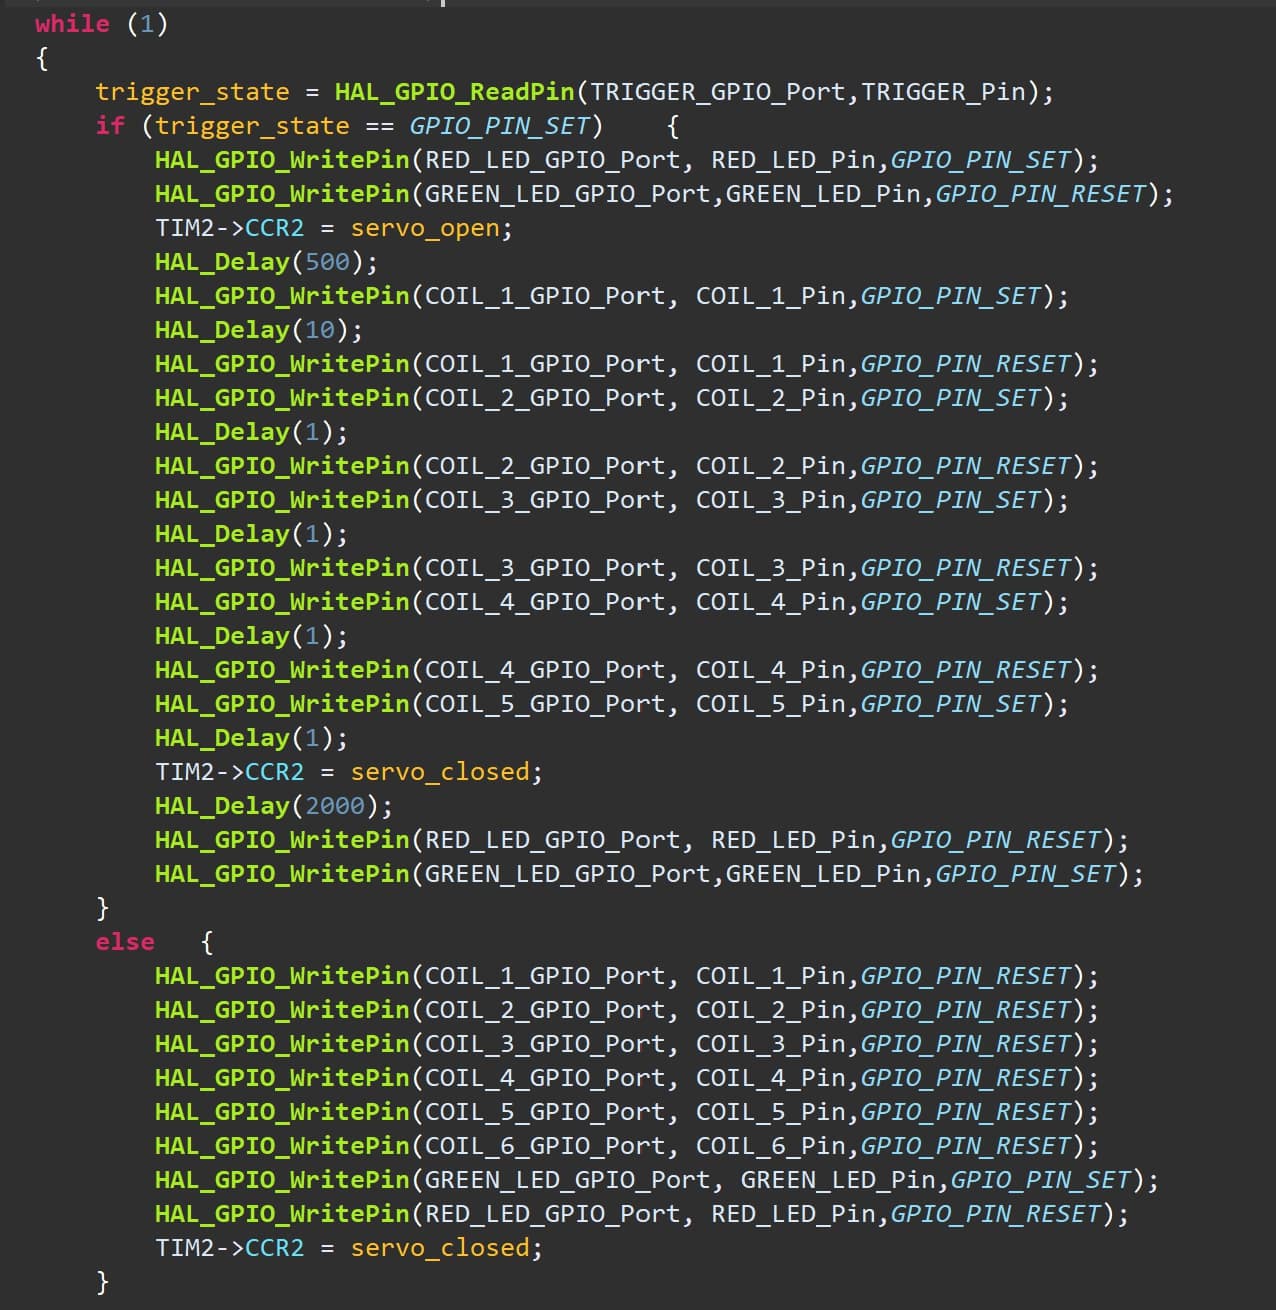Click the 'if' keyword before trigger_state comparison

click(x=110, y=126)
